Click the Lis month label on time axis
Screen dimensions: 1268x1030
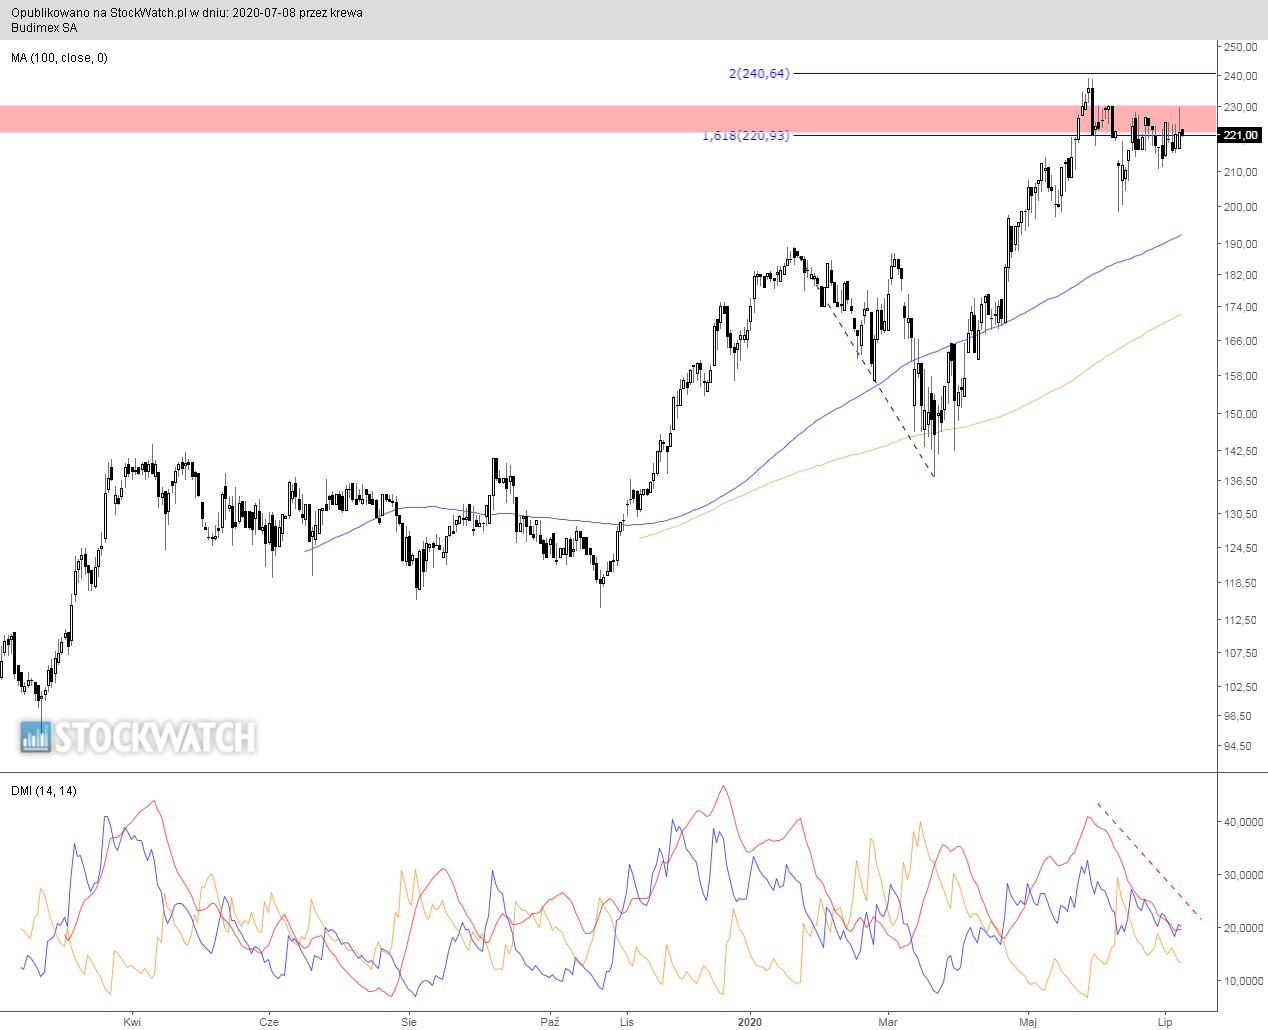coord(628,1022)
